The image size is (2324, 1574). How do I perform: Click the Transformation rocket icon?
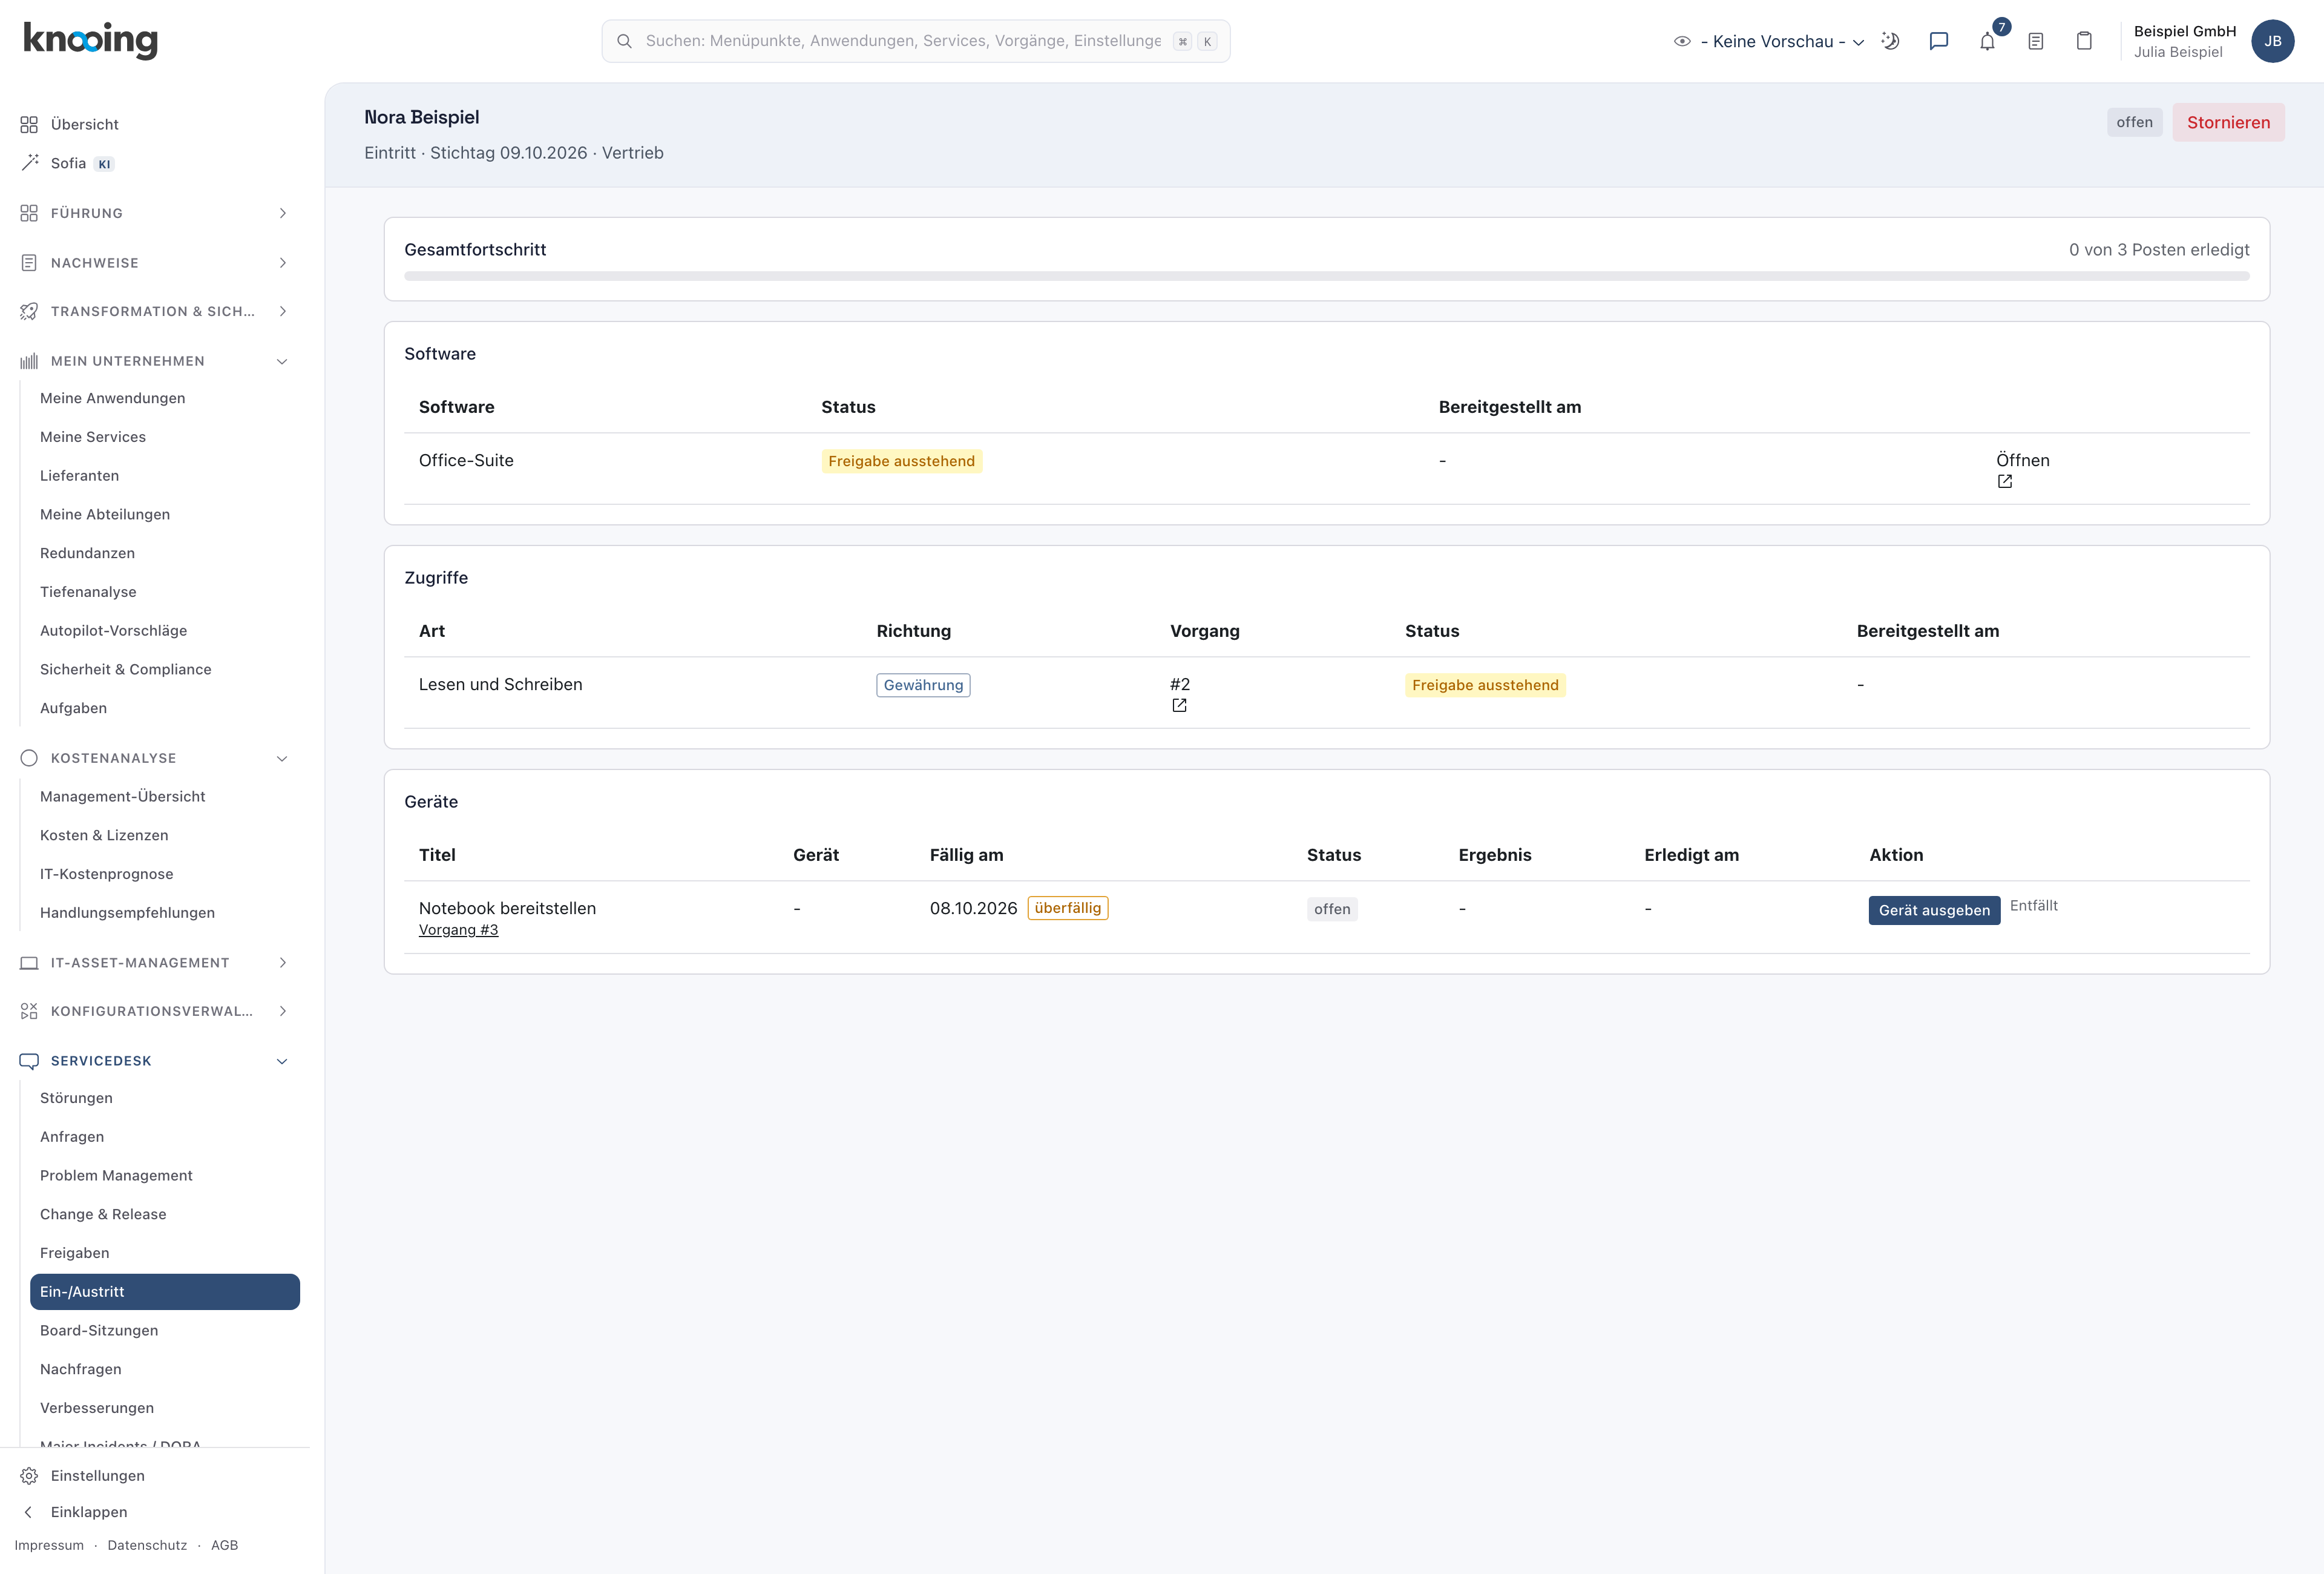(29, 311)
